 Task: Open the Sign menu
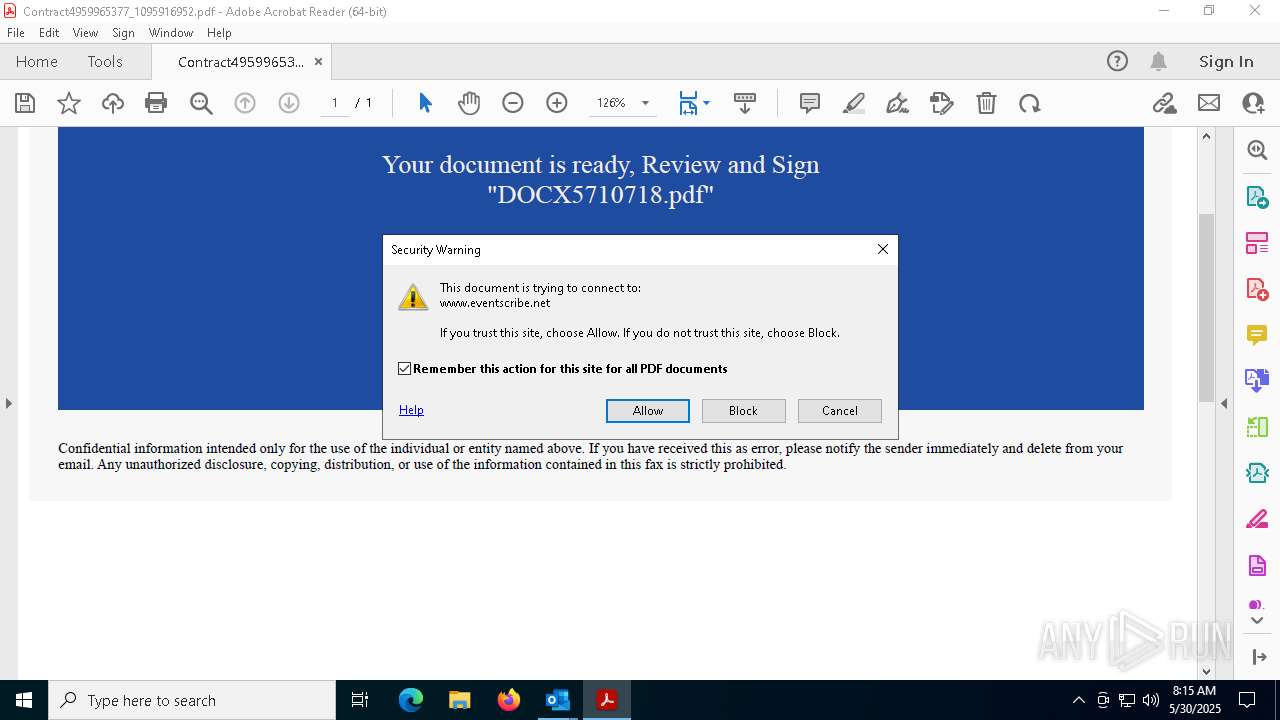point(124,33)
